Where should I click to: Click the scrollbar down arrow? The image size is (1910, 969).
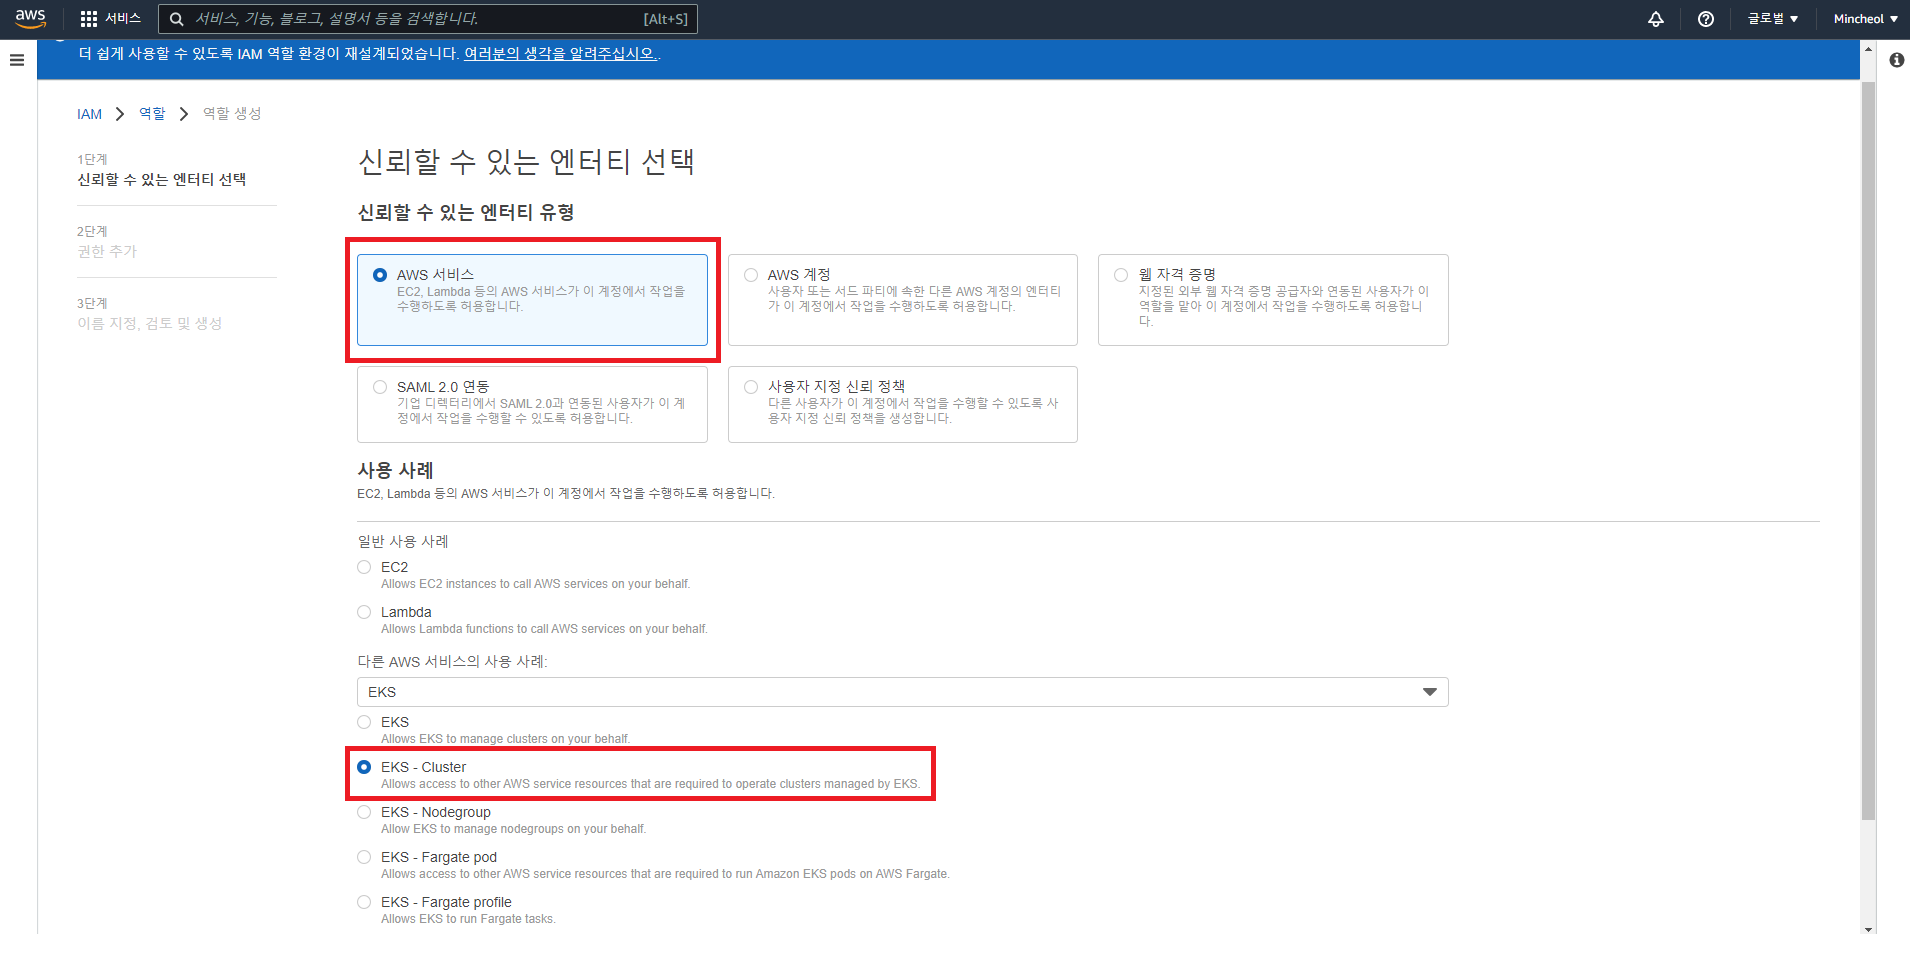1868,929
